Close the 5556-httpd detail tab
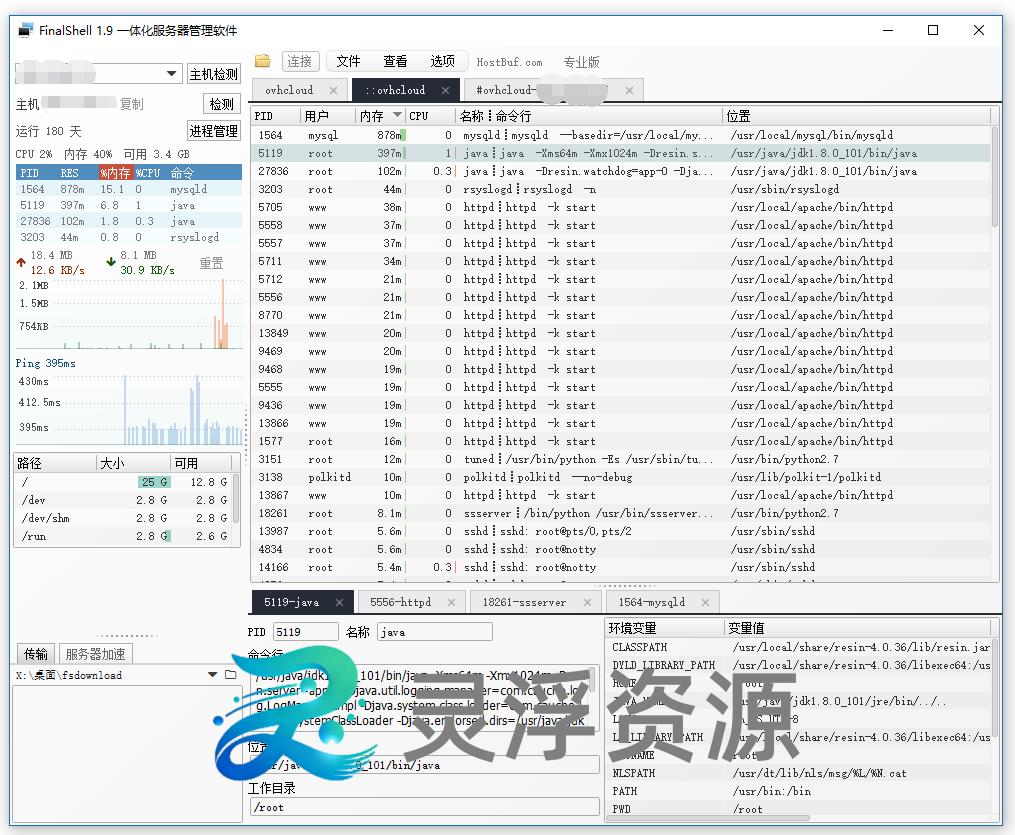The width and height of the screenshot is (1015, 835). tap(451, 602)
